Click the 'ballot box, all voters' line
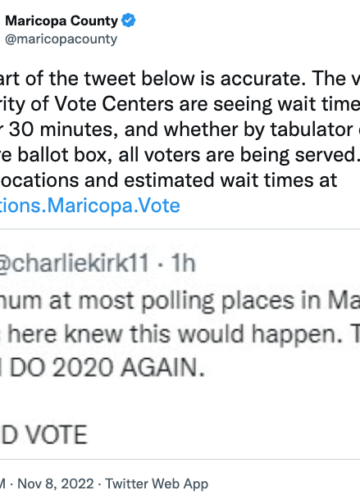The width and height of the screenshot is (360, 504). click(180, 155)
